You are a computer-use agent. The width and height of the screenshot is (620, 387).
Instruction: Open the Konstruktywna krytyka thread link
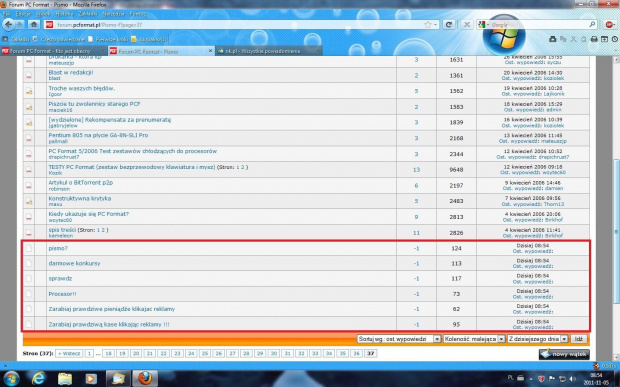click(79, 198)
